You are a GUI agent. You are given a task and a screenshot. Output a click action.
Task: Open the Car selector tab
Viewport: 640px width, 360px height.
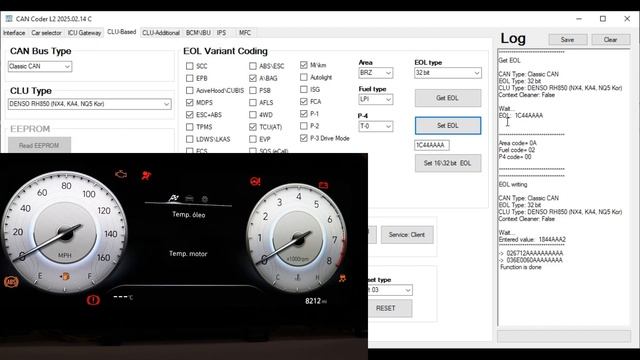click(46, 33)
